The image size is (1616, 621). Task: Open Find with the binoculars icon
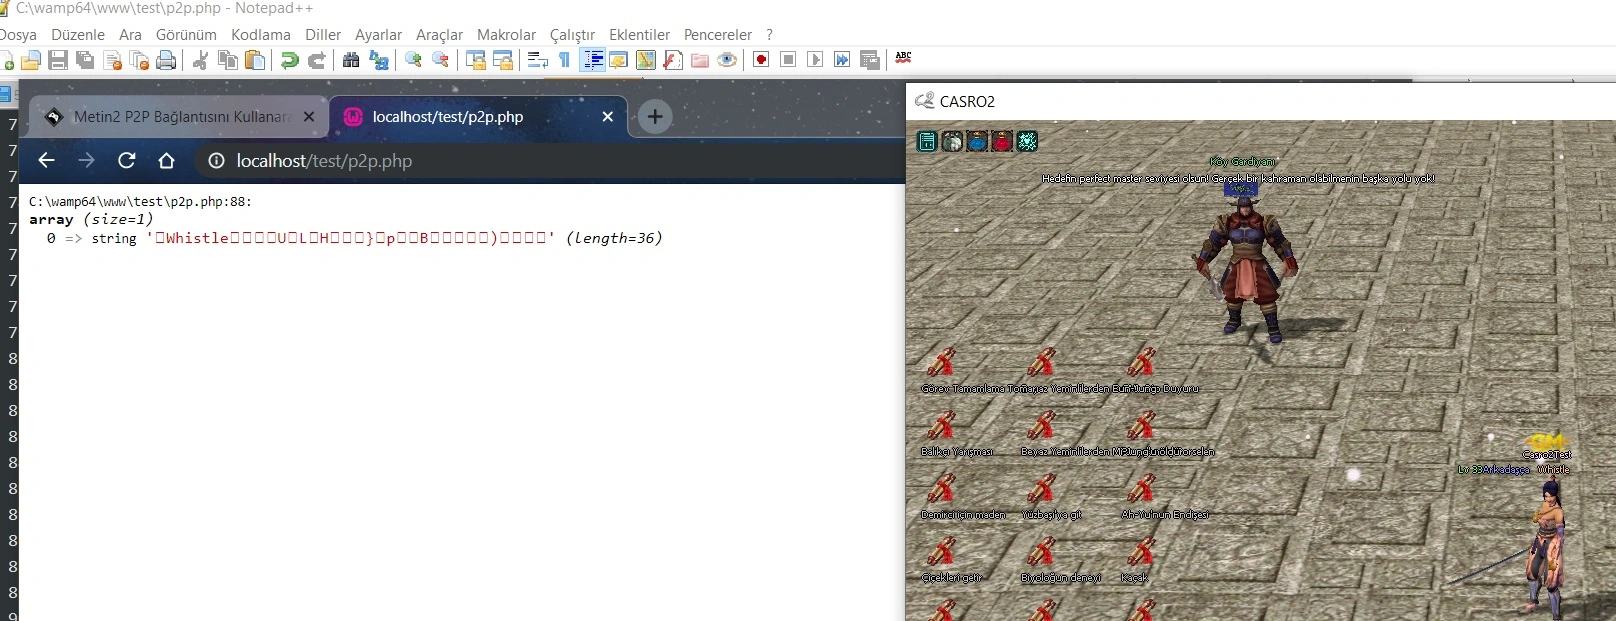[351, 60]
